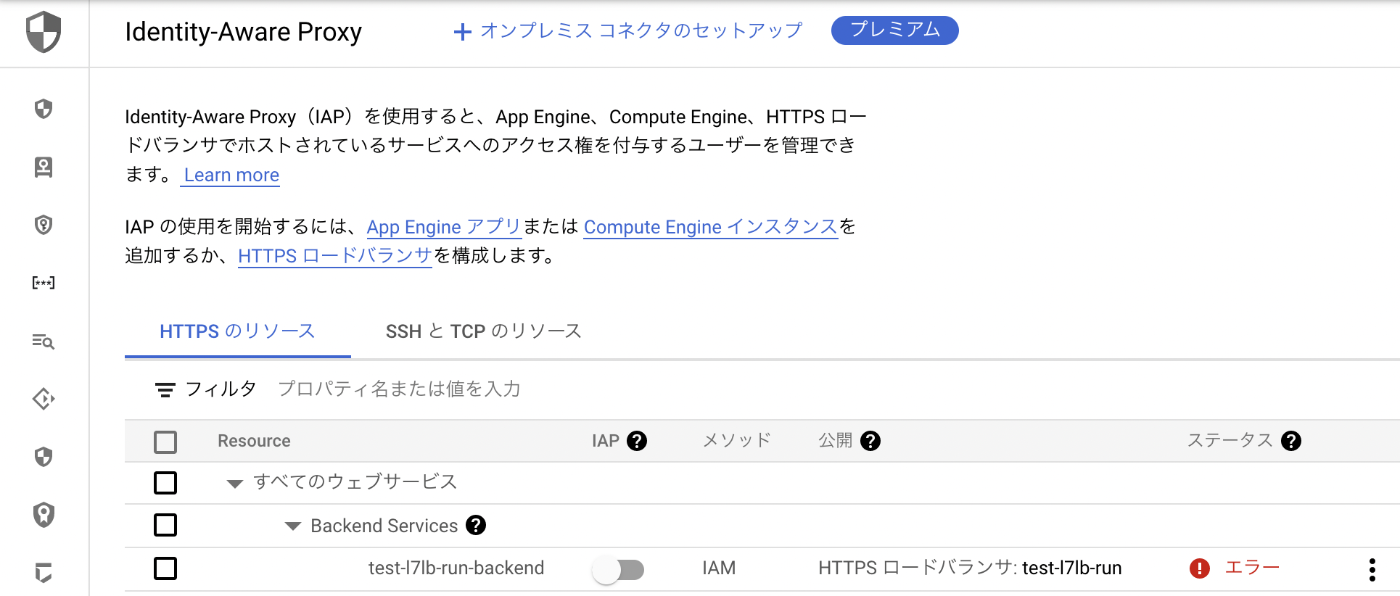Open the shield with keyhole sidebar icon
The height and width of the screenshot is (596, 1400).
point(43,515)
